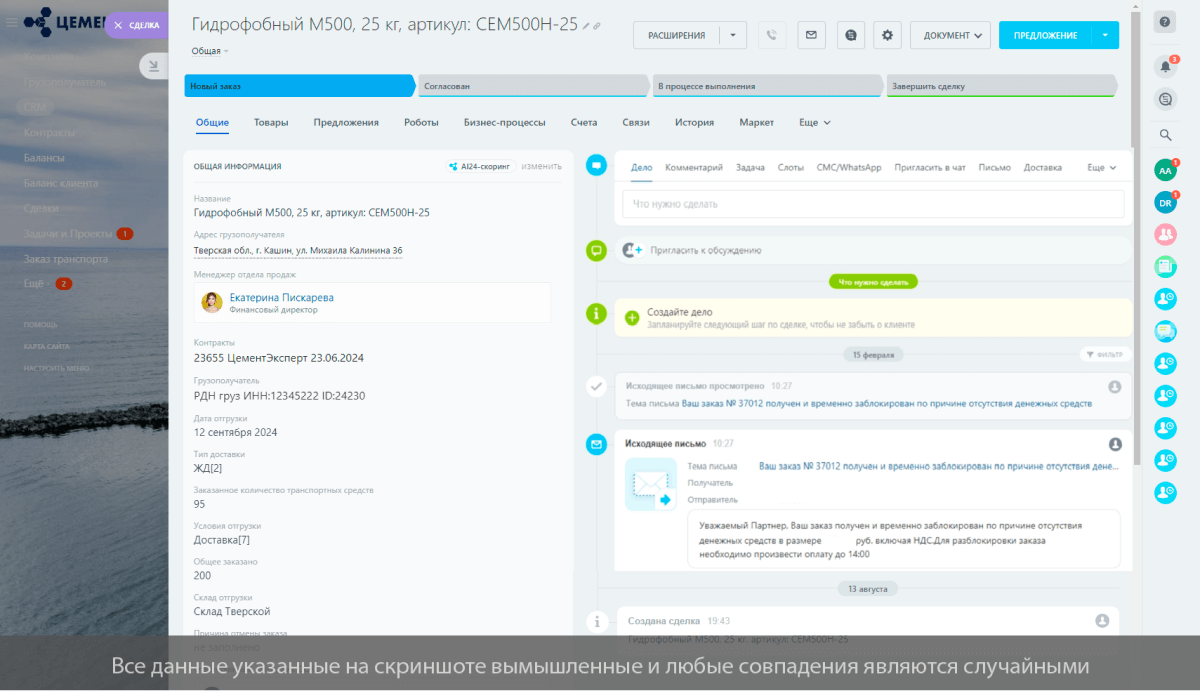Open the chat bubble icon in the top toolbar

click(850, 35)
